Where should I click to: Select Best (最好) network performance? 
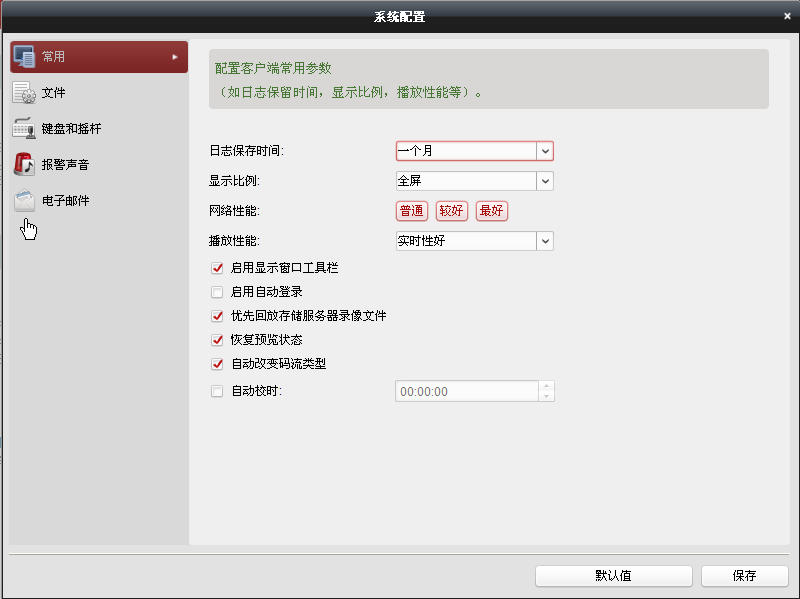492,211
